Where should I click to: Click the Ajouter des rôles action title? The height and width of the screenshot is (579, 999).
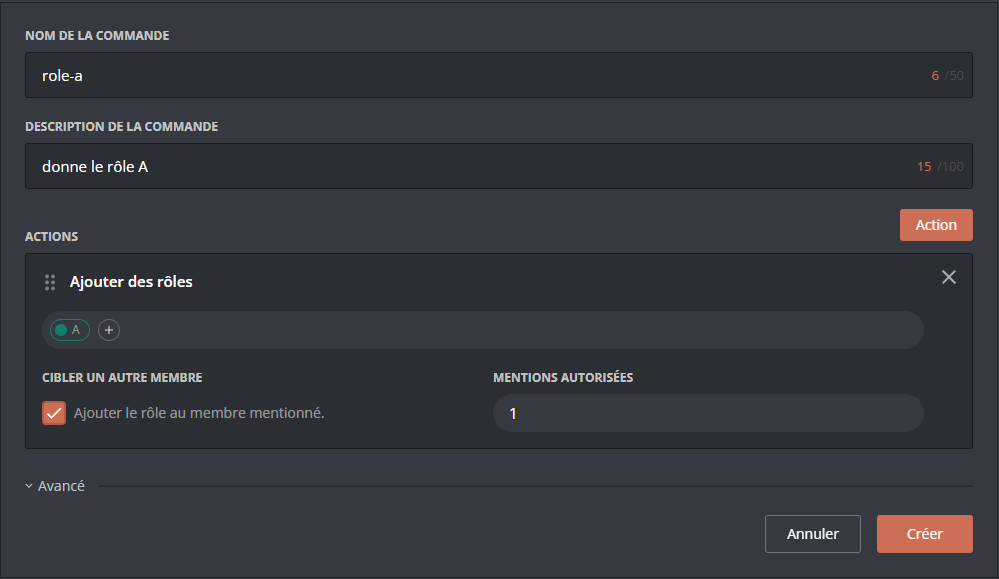click(x=131, y=282)
